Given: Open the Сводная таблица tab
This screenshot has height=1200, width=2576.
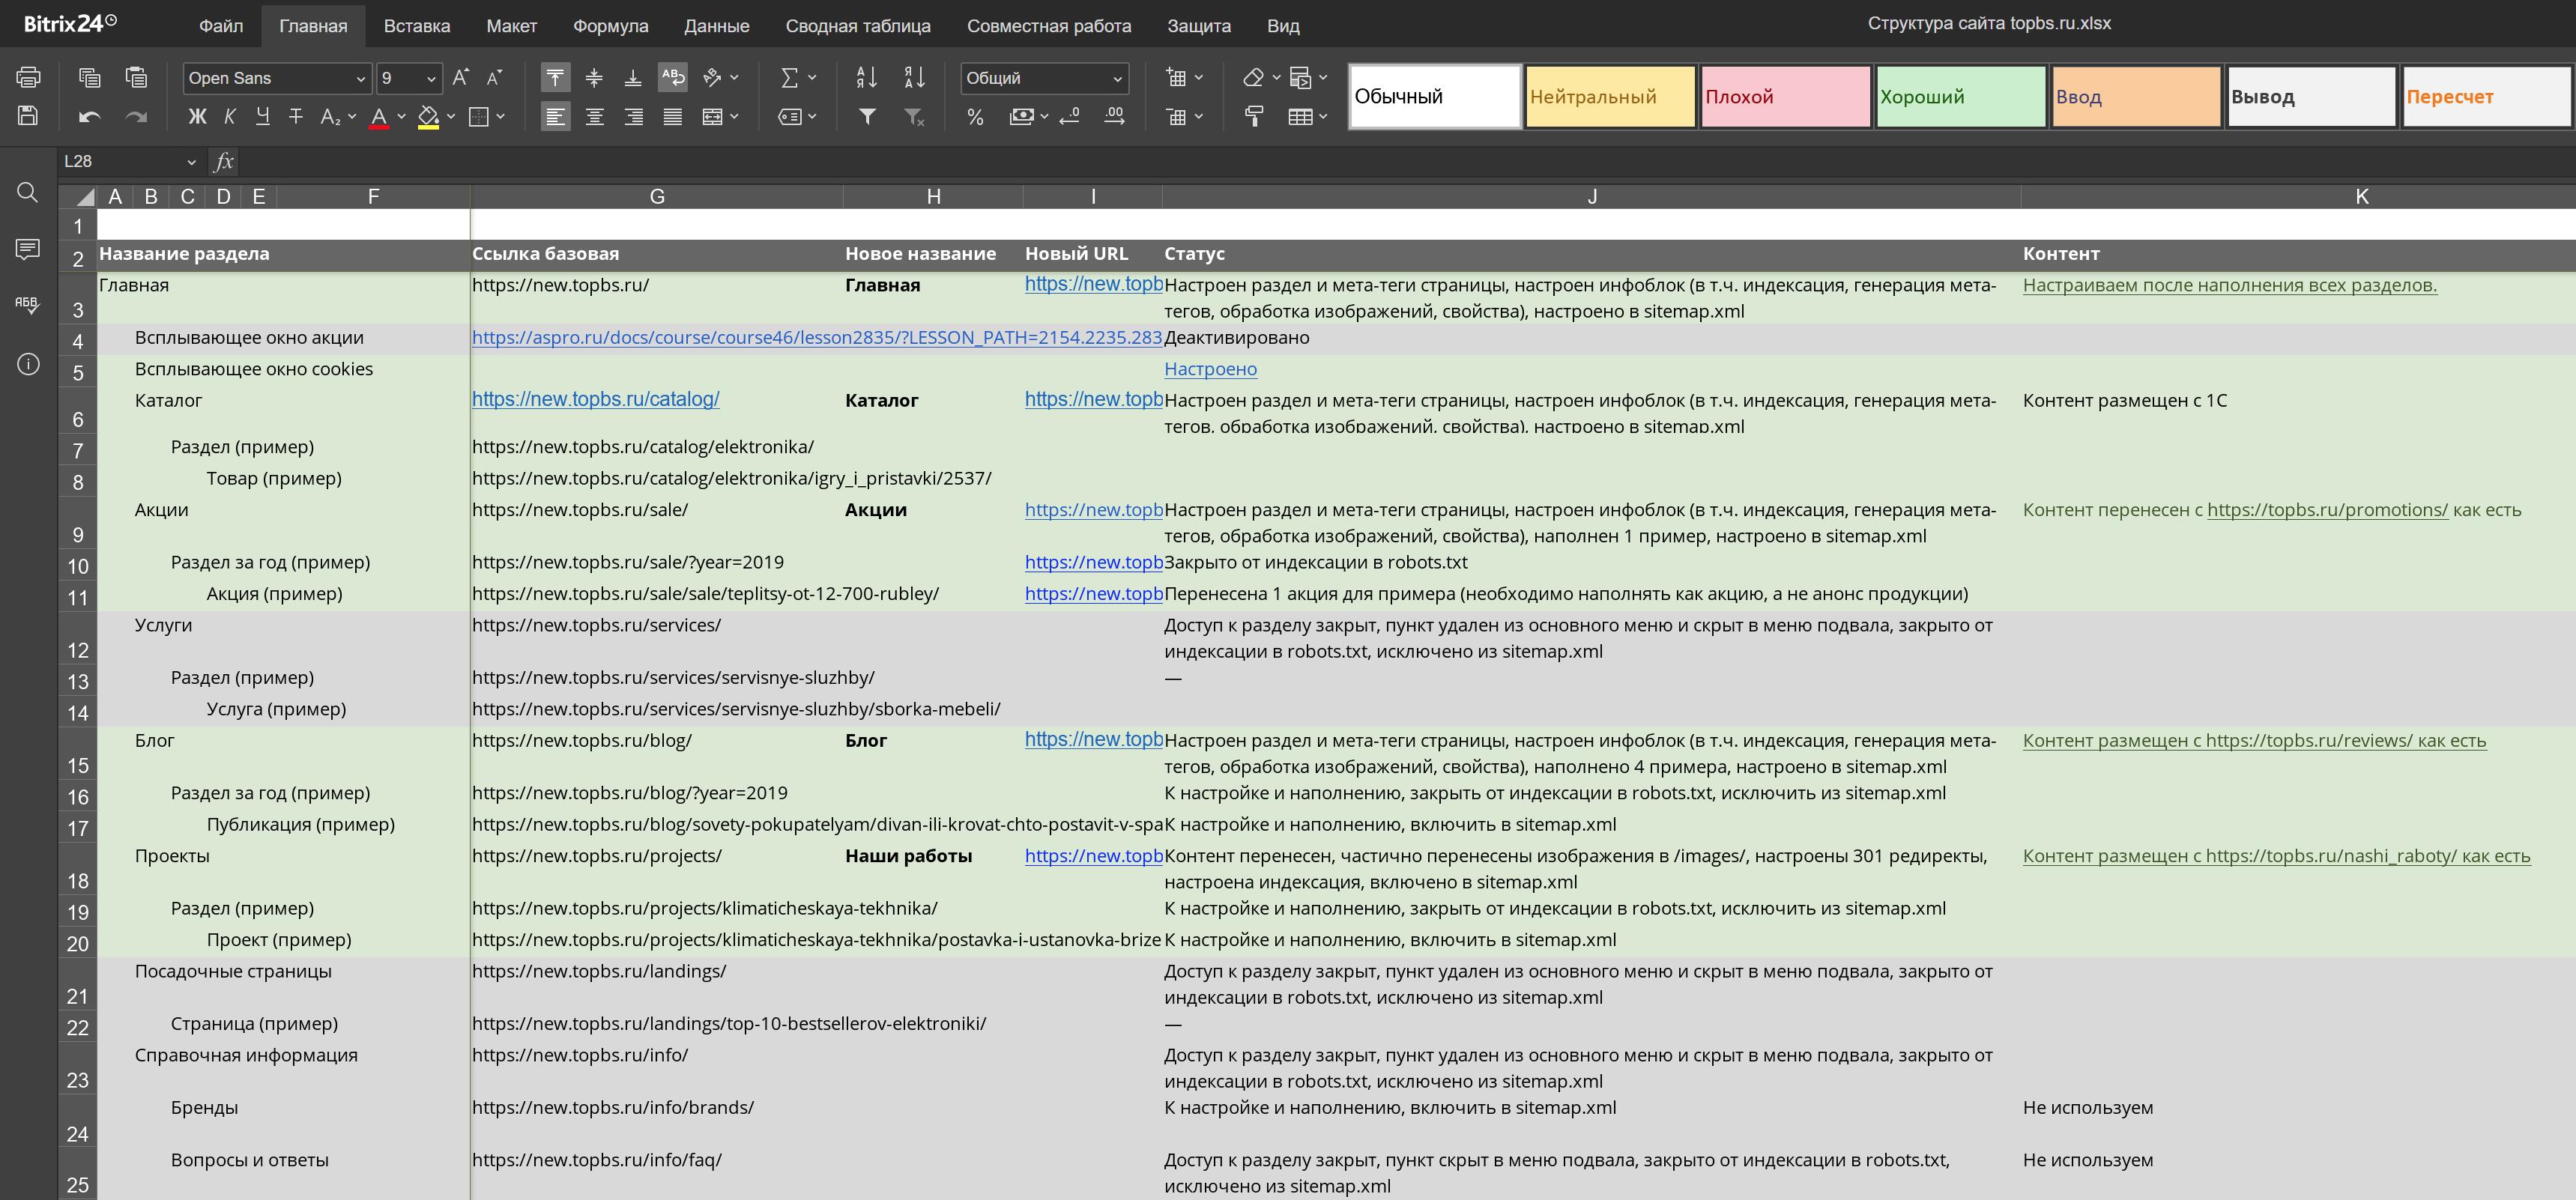Looking at the screenshot, I should (x=857, y=26).
